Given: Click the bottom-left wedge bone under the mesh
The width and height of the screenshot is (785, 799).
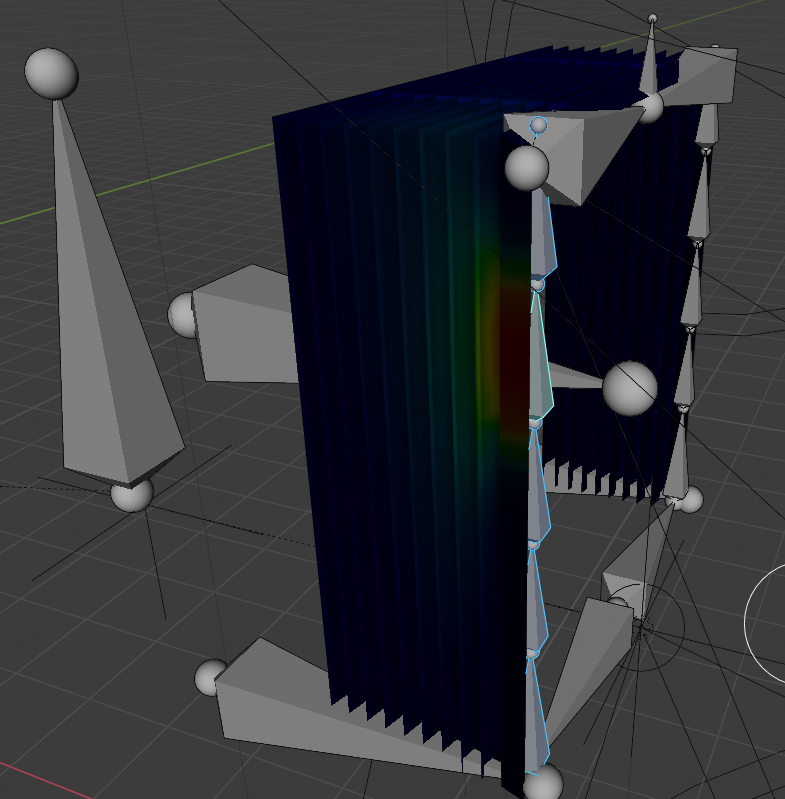Looking at the screenshot, I should [280, 705].
